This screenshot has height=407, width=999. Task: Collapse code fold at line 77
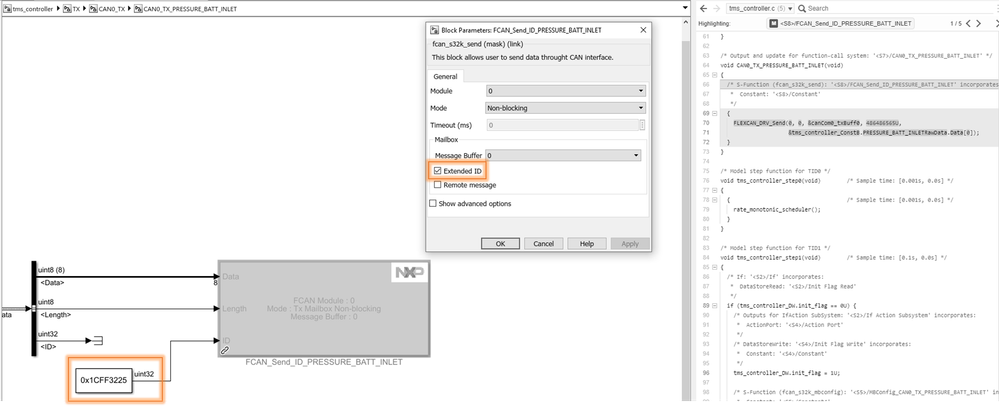717,190
